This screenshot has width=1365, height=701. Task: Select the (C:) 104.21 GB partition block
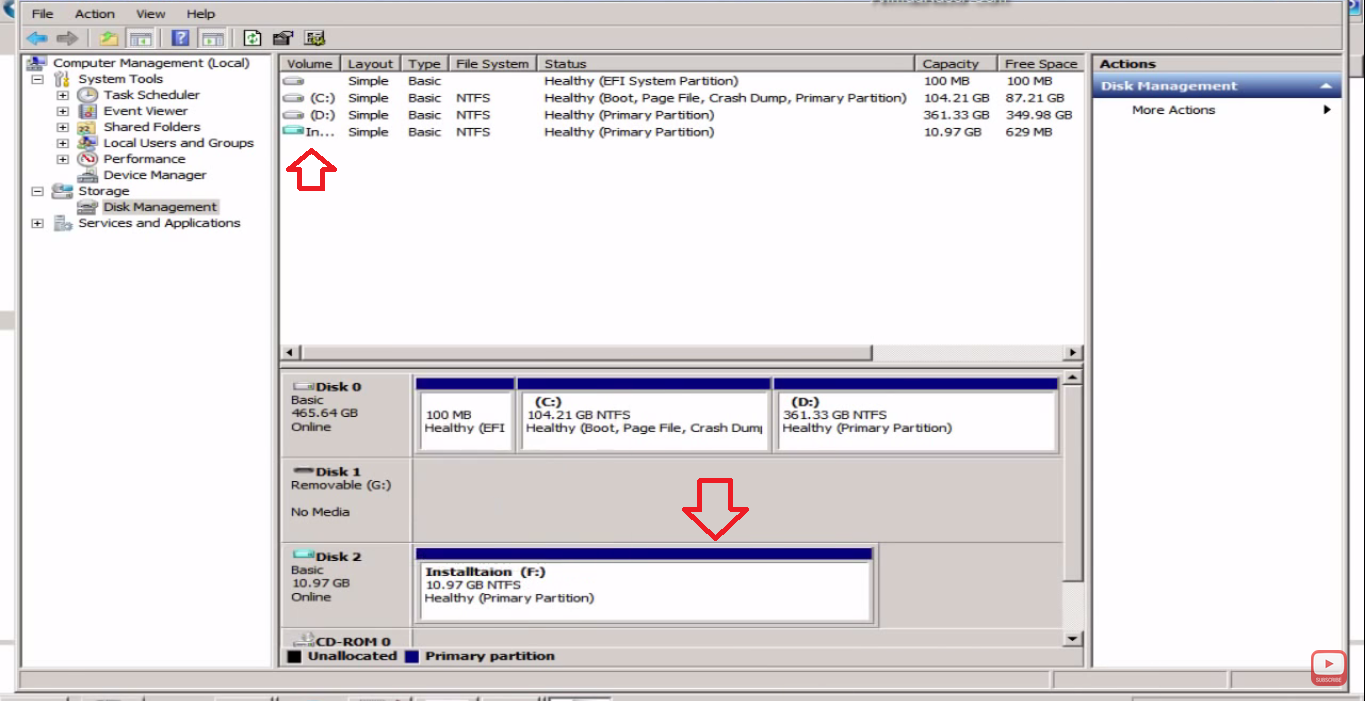tap(644, 415)
